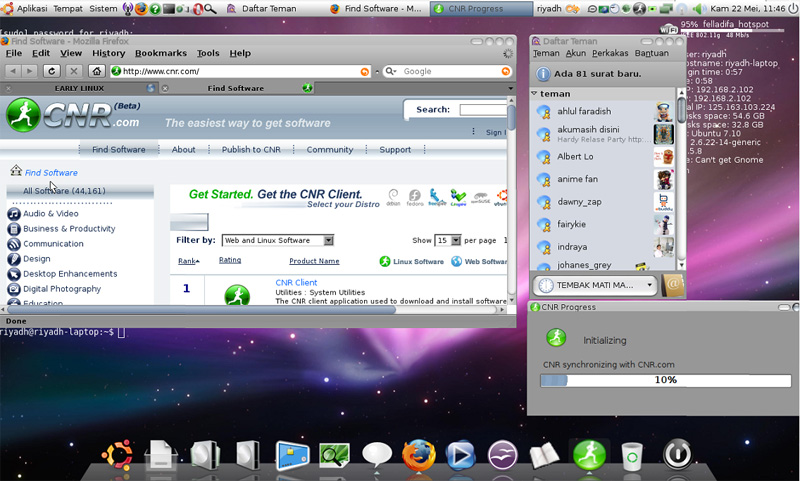800x481 pixels.
Task: Open the Akun menu in Daftar Teman
Action: (576, 53)
